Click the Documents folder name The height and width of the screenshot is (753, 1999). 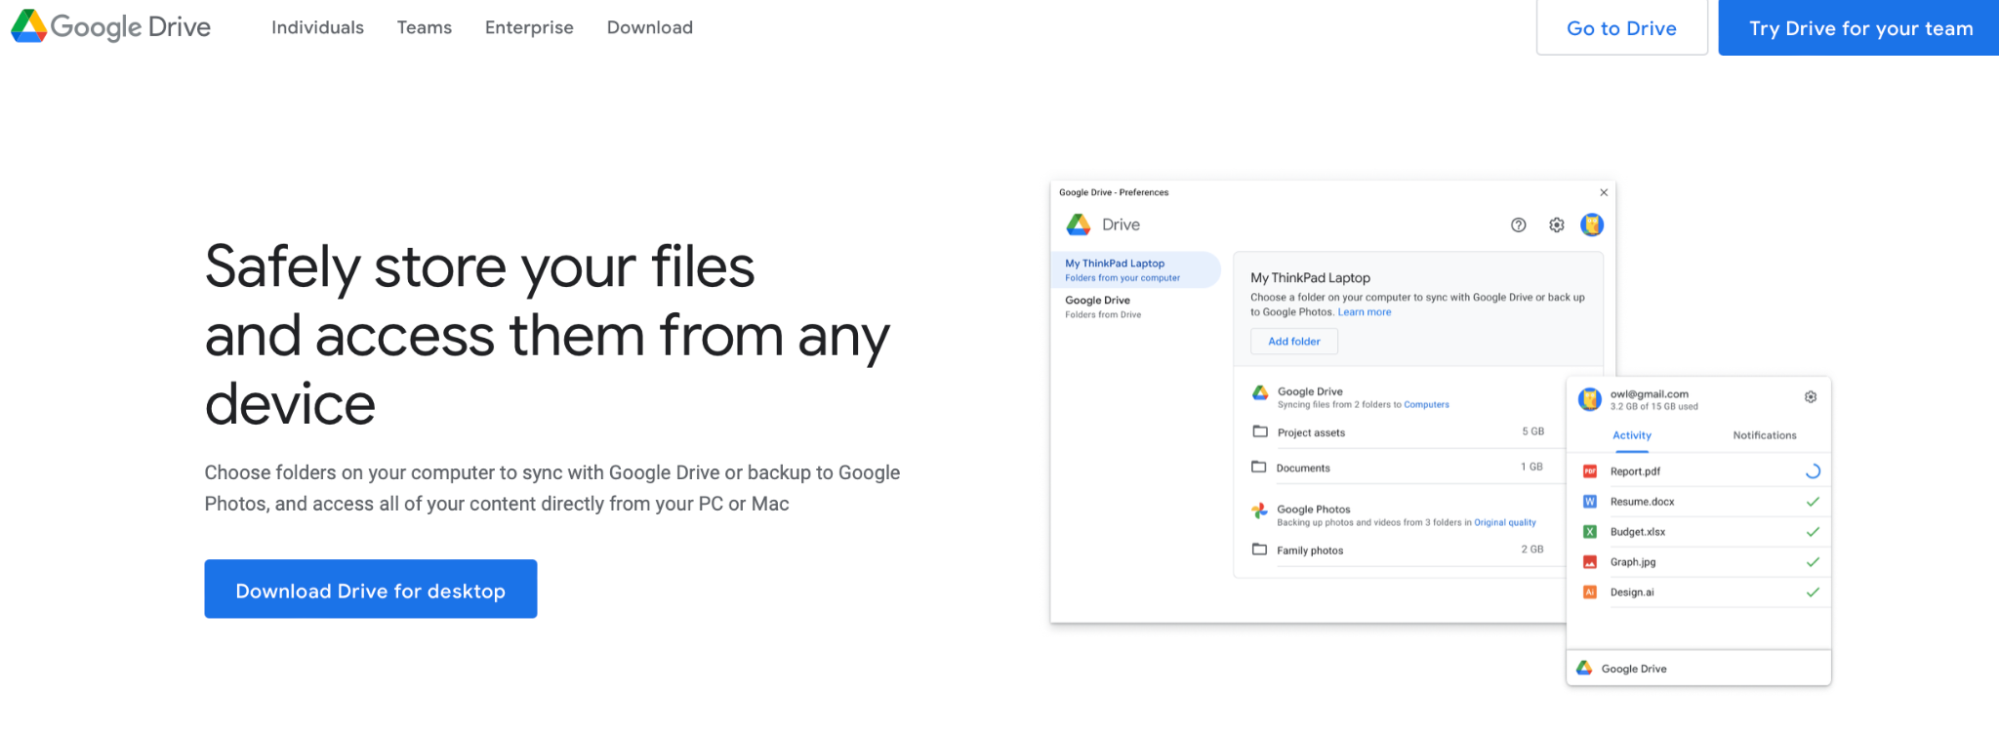[1303, 468]
